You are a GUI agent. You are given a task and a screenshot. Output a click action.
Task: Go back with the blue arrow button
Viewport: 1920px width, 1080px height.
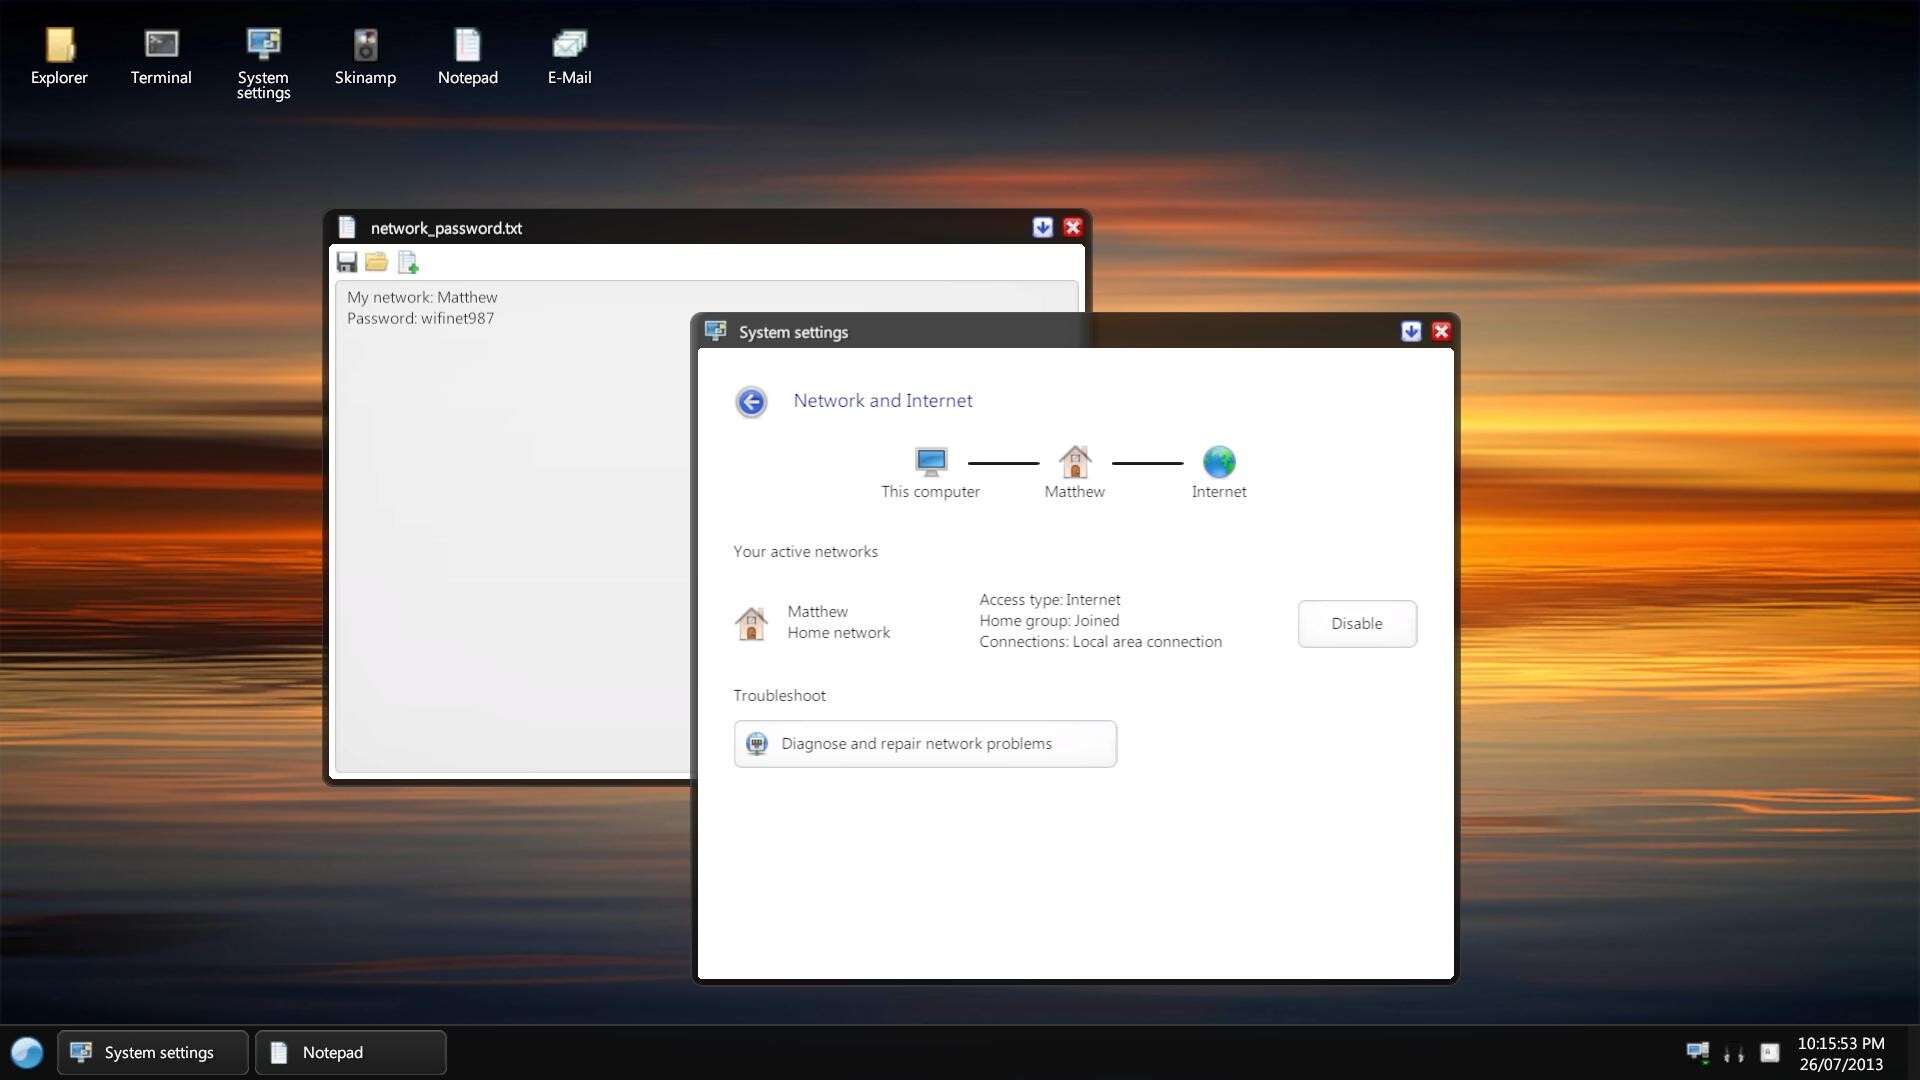pos(751,402)
